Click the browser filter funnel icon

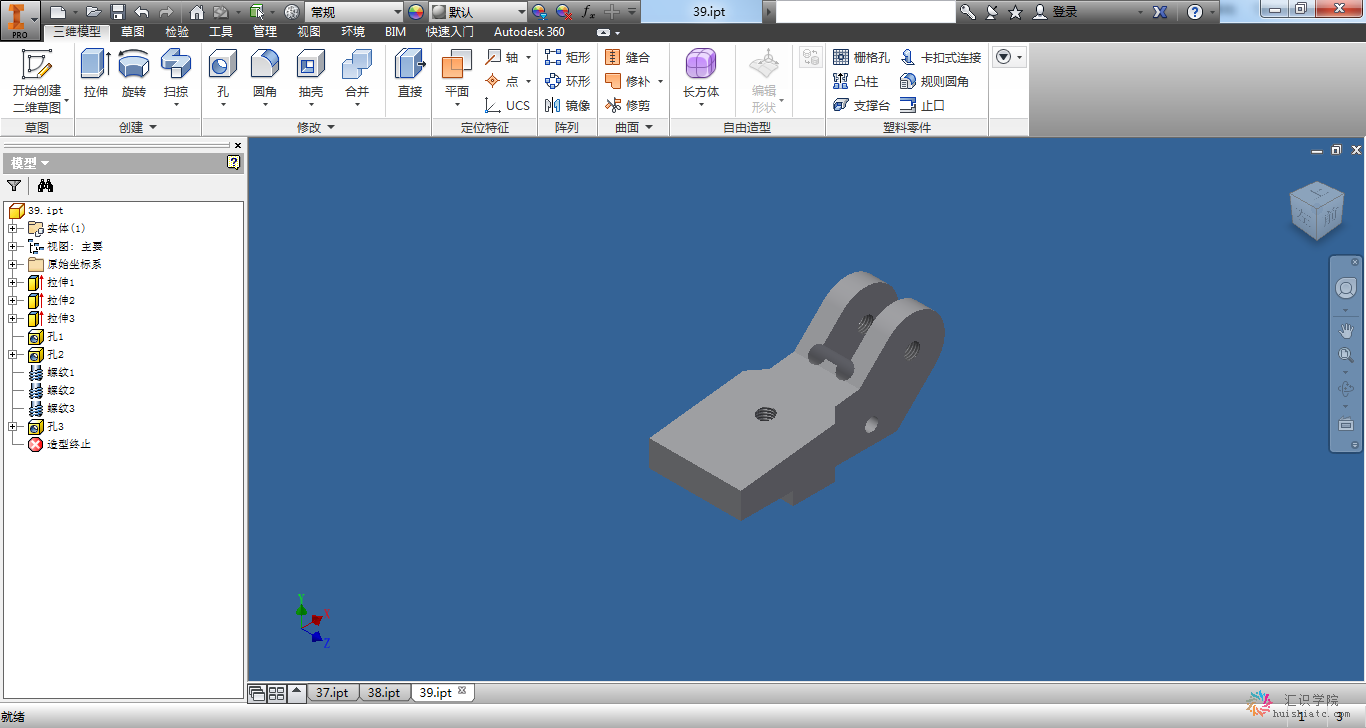(x=14, y=185)
